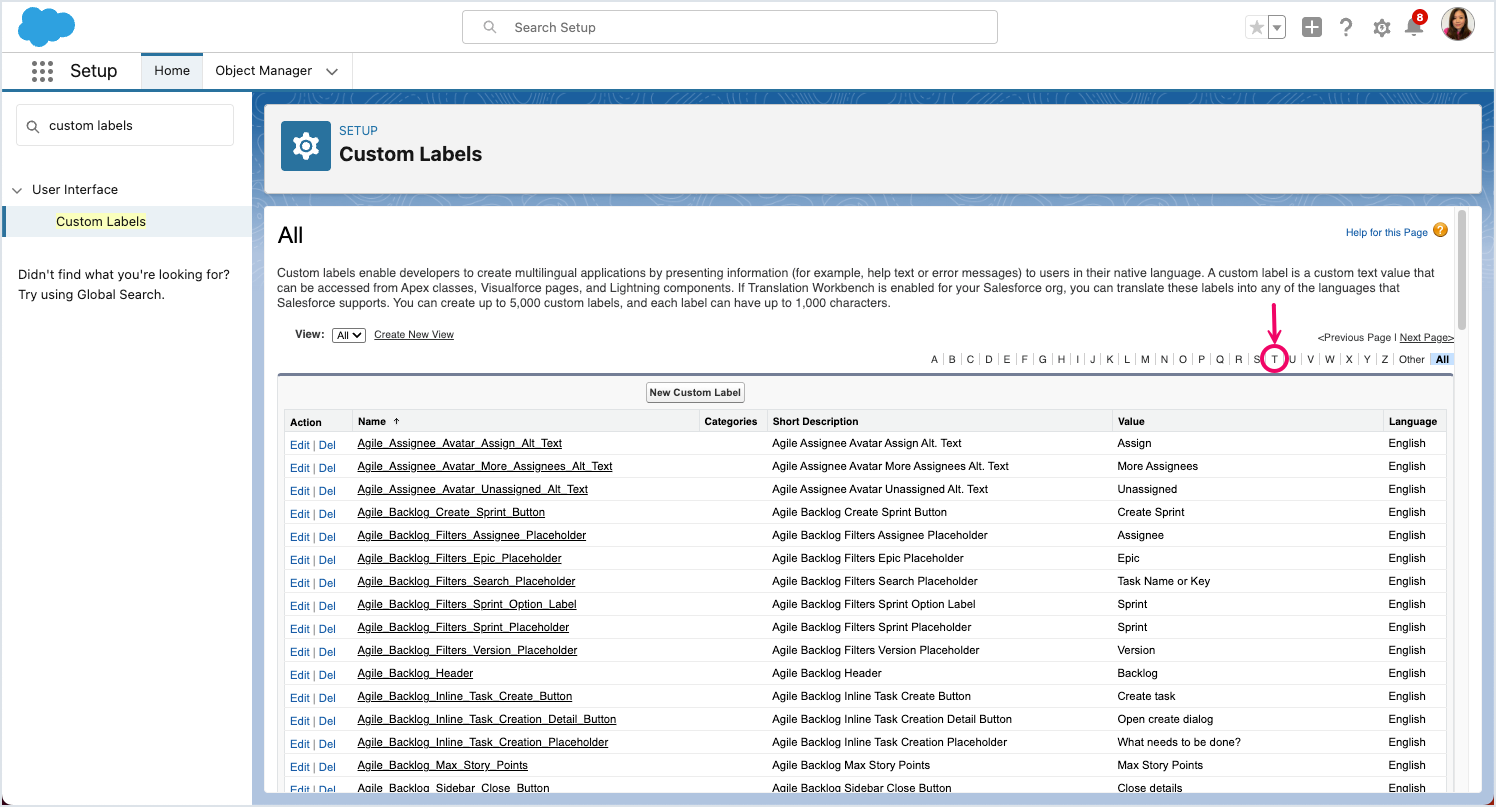Click the What needs to be done? value
Viewport: 1496px width, 807px height.
[x=1179, y=742]
